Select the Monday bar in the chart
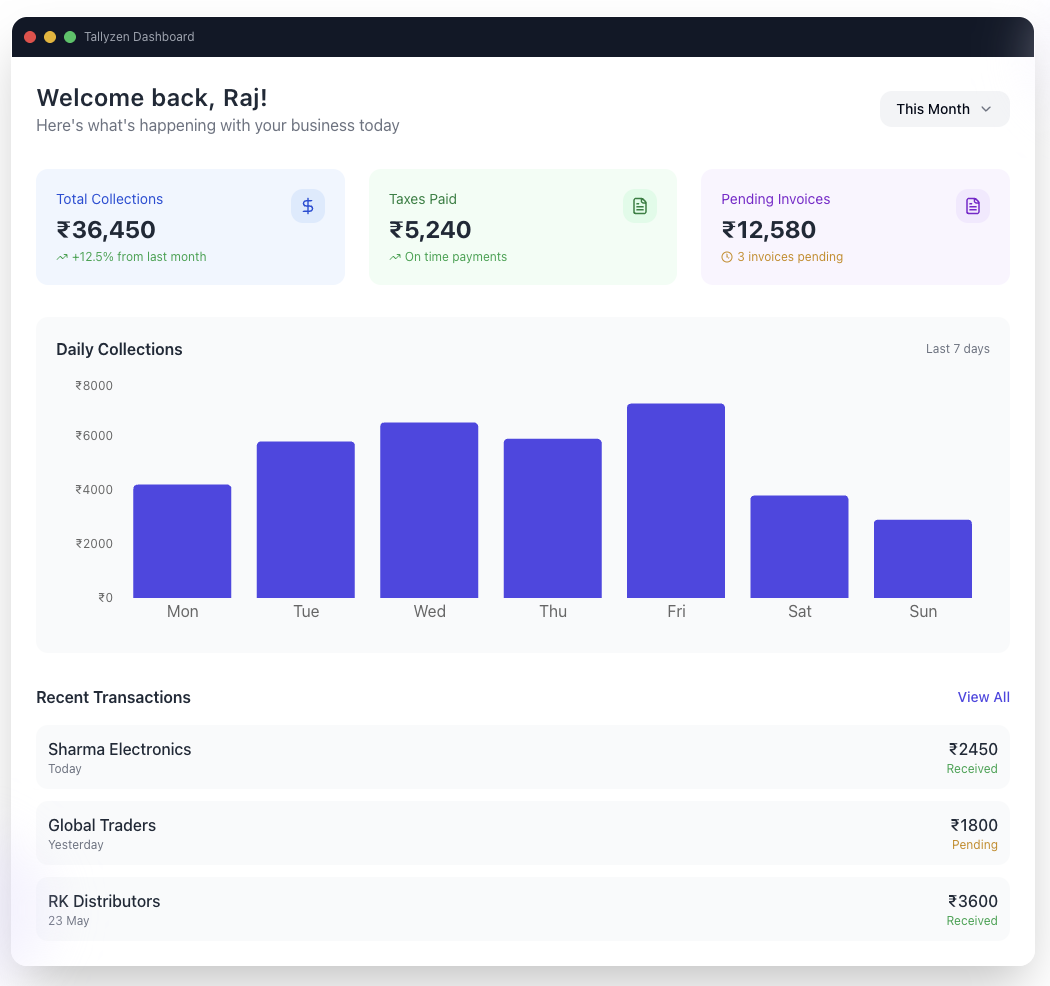Image resolution: width=1050 pixels, height=986 pixels. (x=182, y=541)
